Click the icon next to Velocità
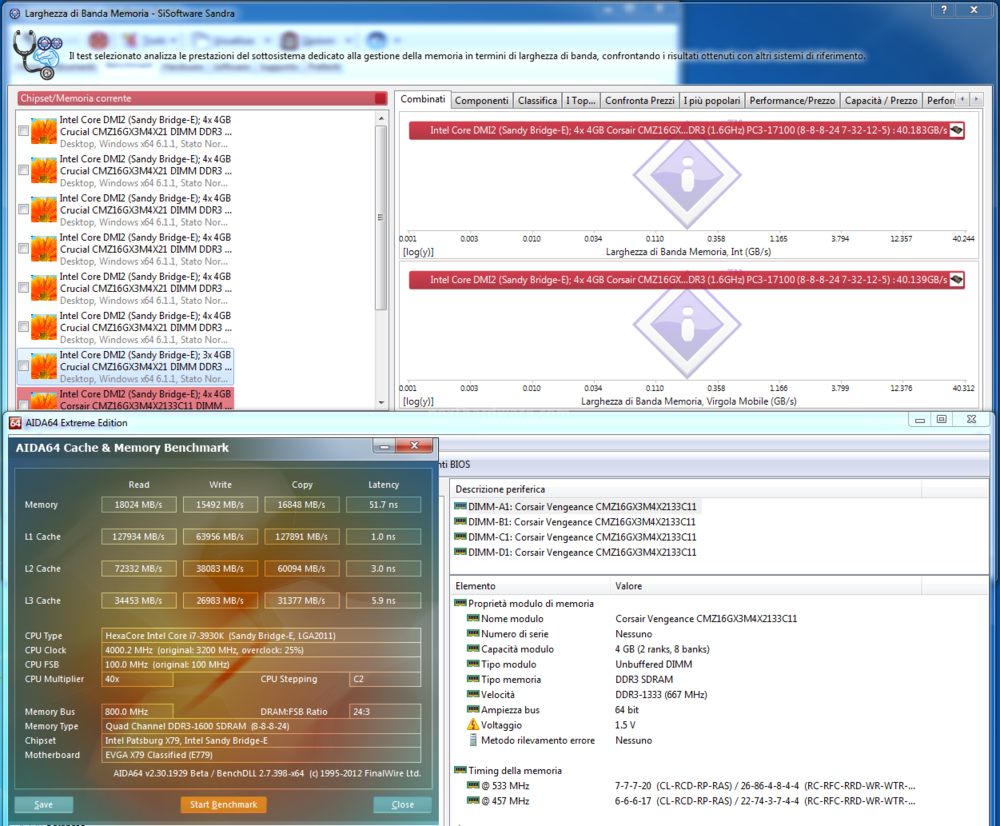 tap(473, 695)
